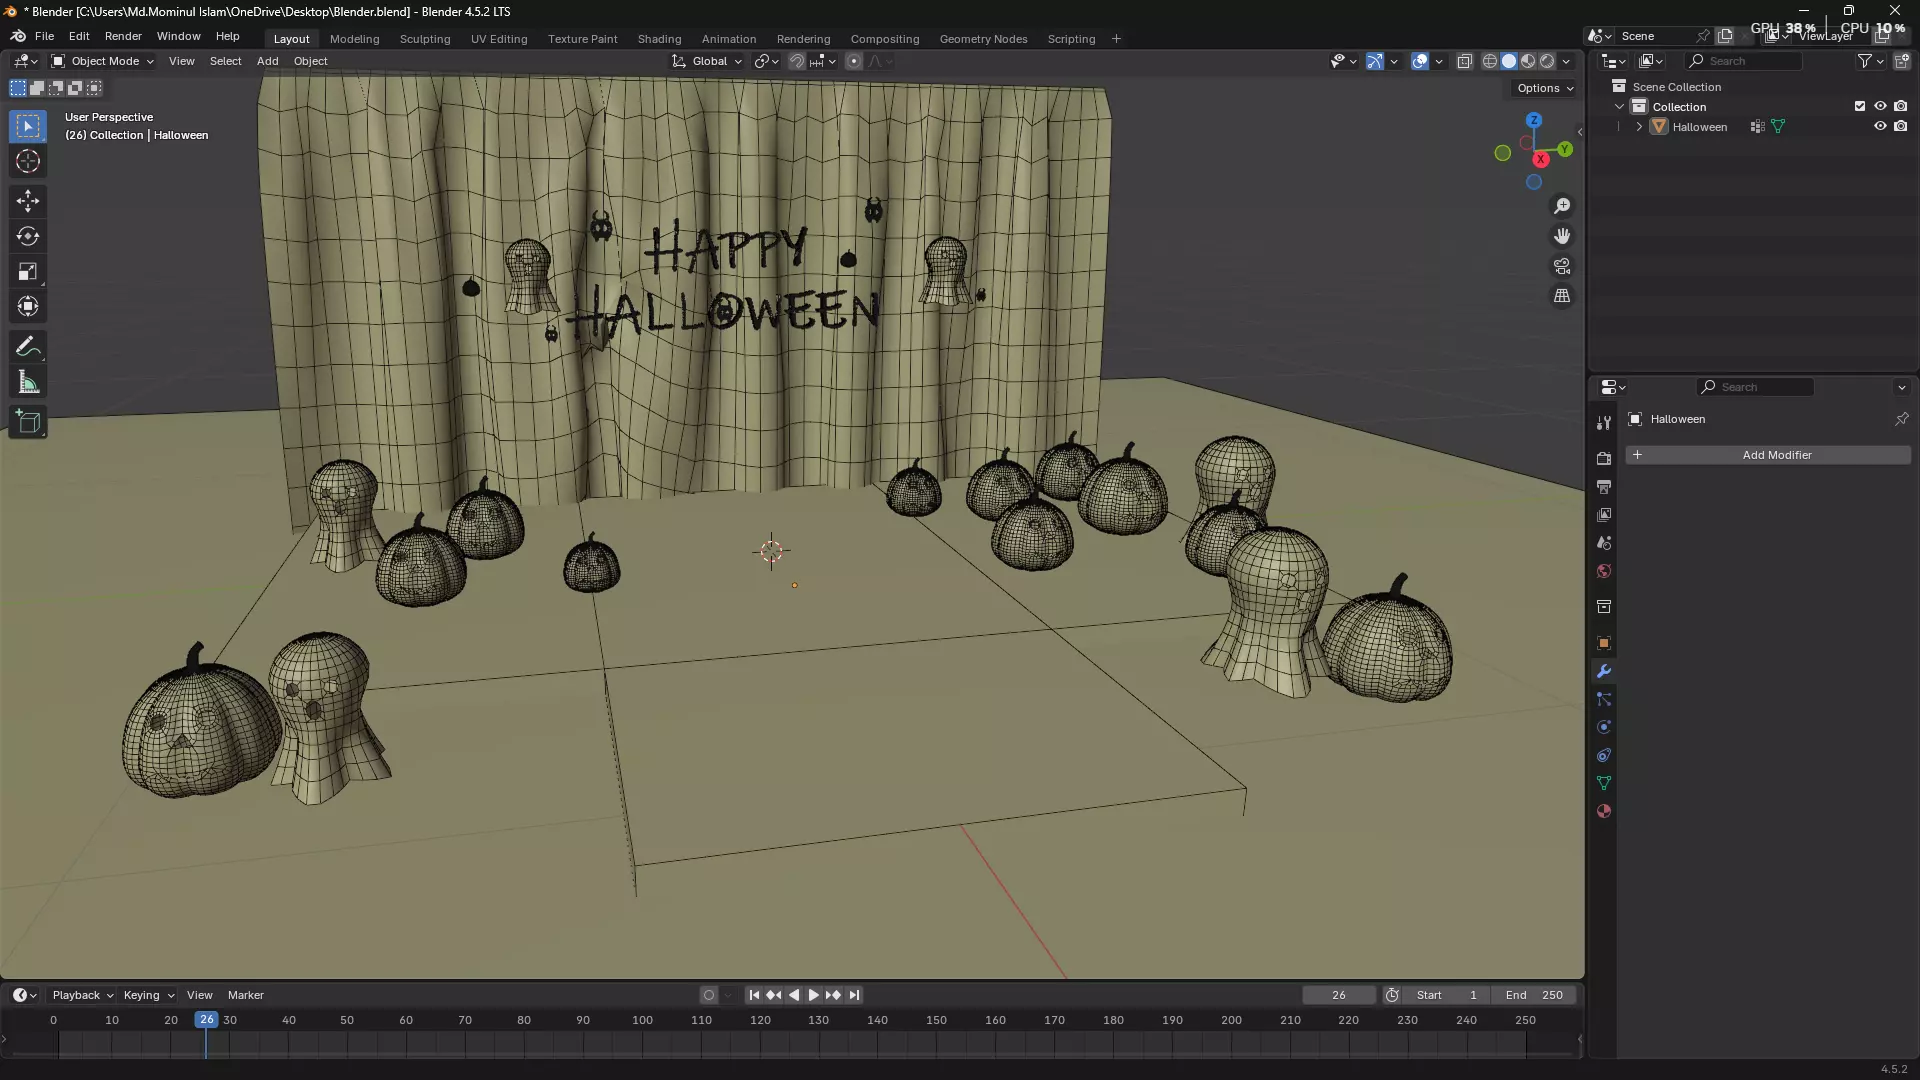Open the Render properties tab
Viewport: 1920px width, 1080px height.
tap(1604, 458)
